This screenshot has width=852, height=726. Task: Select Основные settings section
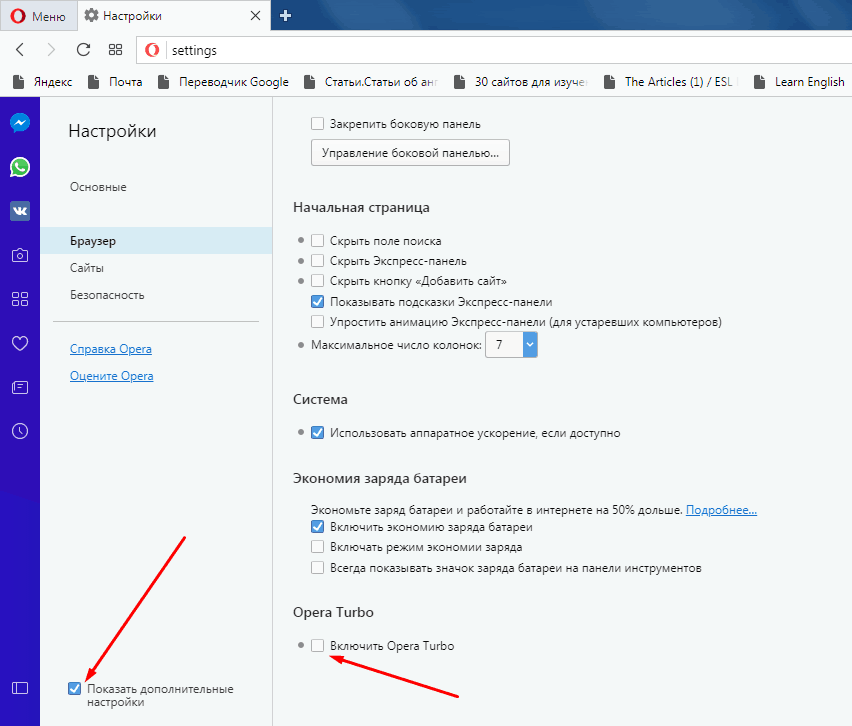click(98, 187)
